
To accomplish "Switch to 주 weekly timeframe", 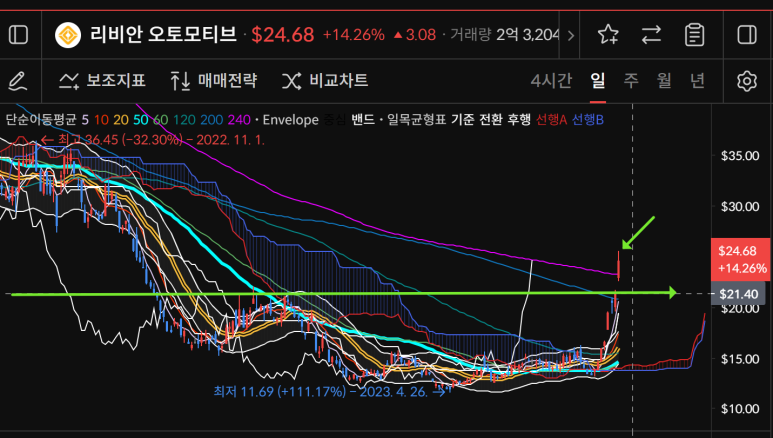I will click(x=631, y=80).
